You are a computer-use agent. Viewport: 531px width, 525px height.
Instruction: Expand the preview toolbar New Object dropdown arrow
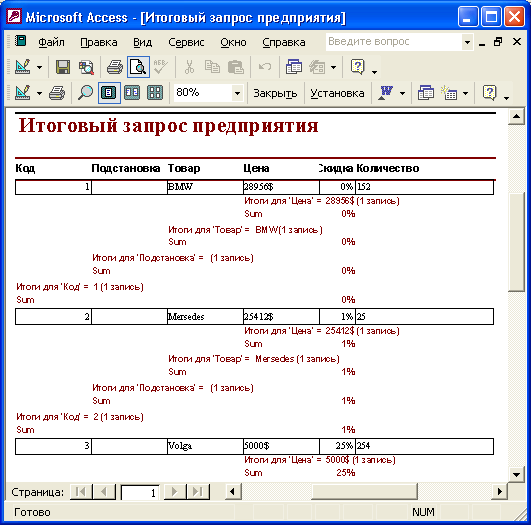pyautogui.click(x=465, y=93)
